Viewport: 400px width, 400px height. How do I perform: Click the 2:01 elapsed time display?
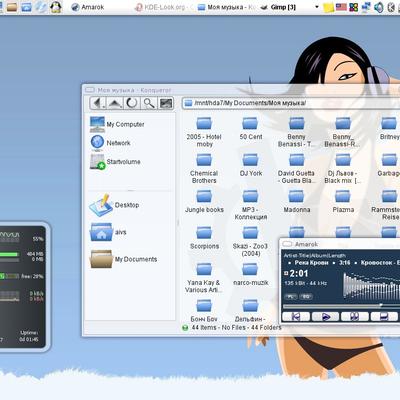(x=299, y=274)
